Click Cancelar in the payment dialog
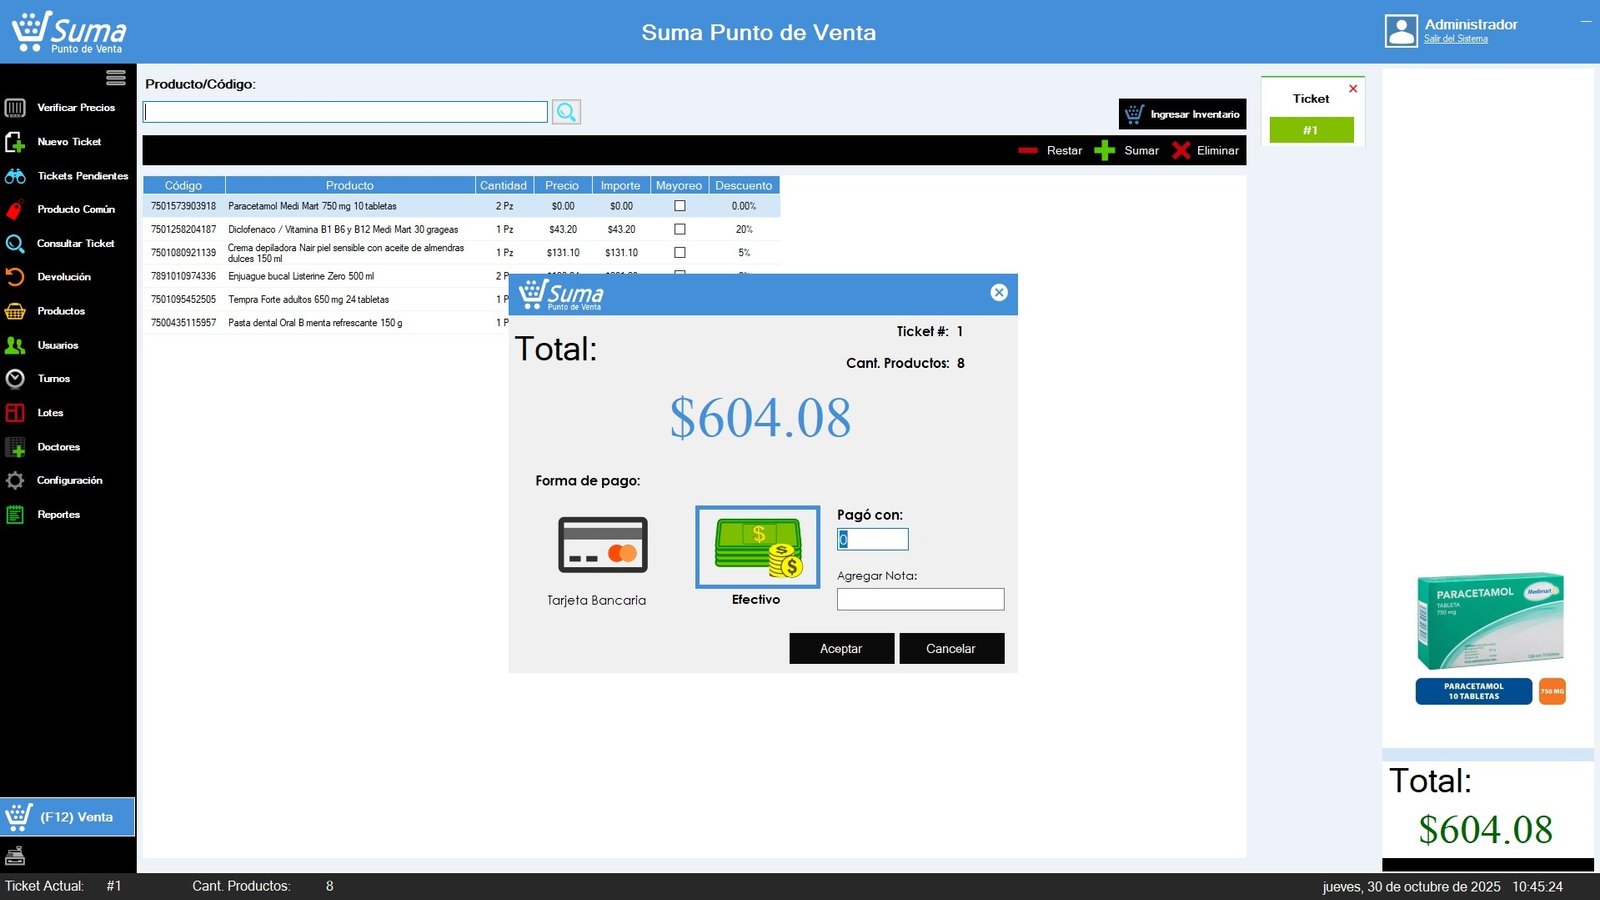Image resolution: width=1600 pixels, height=900 pixels. 951,649
